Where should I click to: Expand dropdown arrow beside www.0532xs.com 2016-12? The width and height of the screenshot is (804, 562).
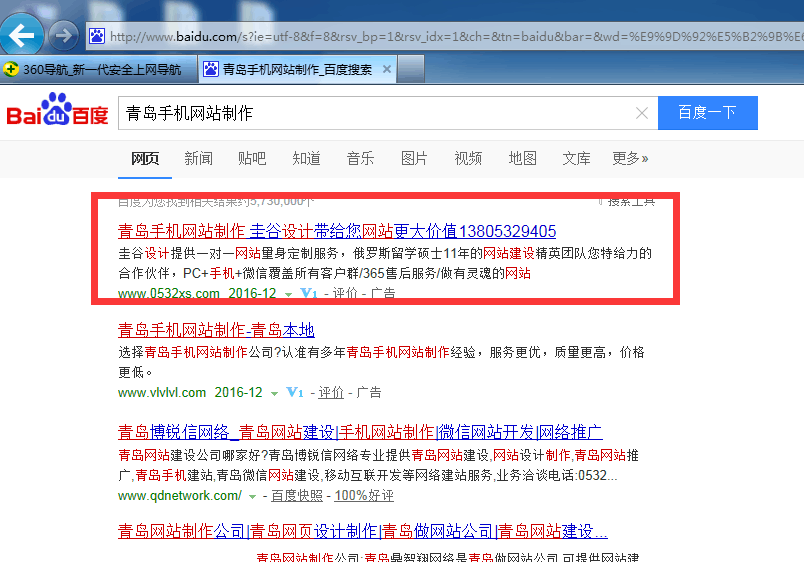point(288,295)
